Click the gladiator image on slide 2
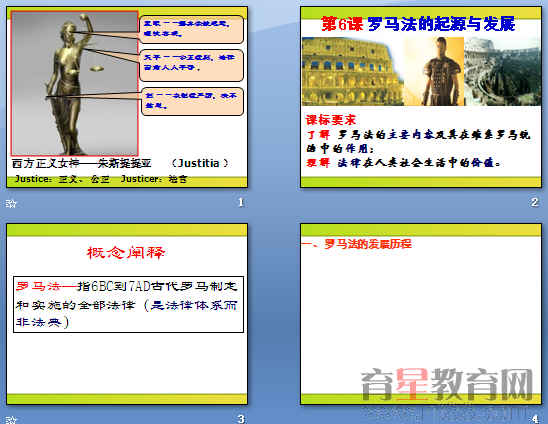548x424 pixels. 434,72
